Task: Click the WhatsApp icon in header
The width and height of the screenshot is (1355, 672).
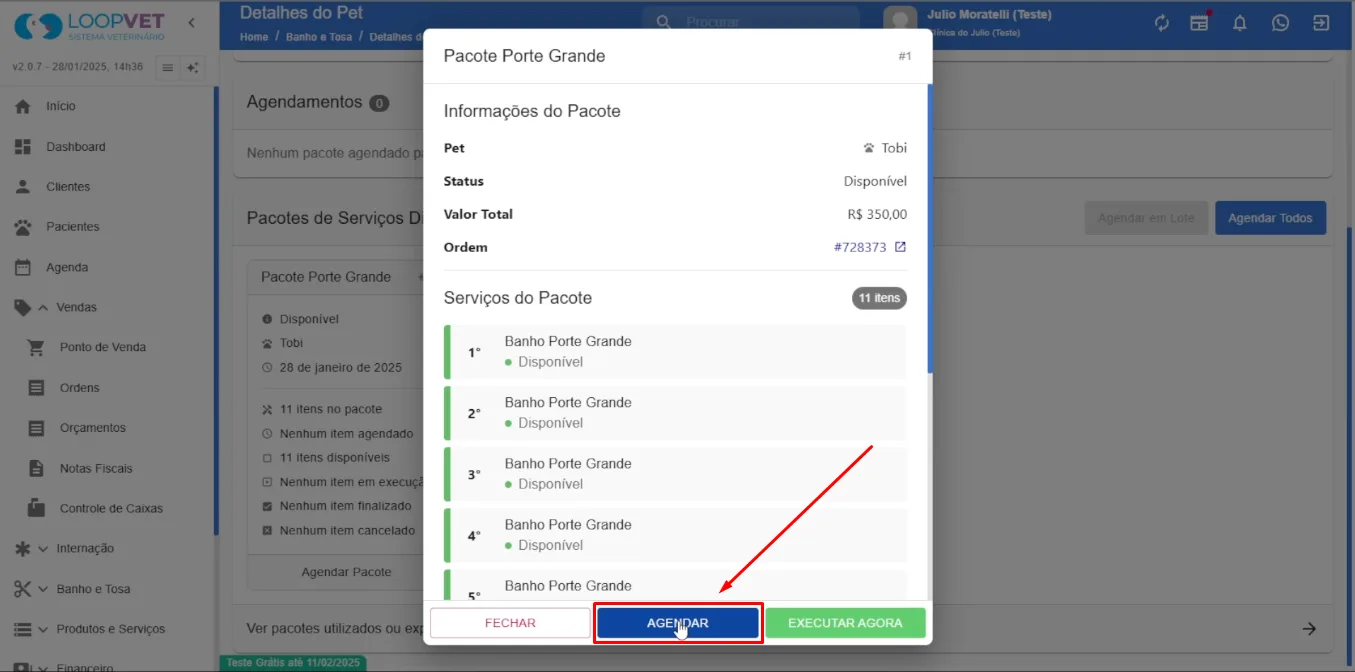Action: [x=1280, y=23]
